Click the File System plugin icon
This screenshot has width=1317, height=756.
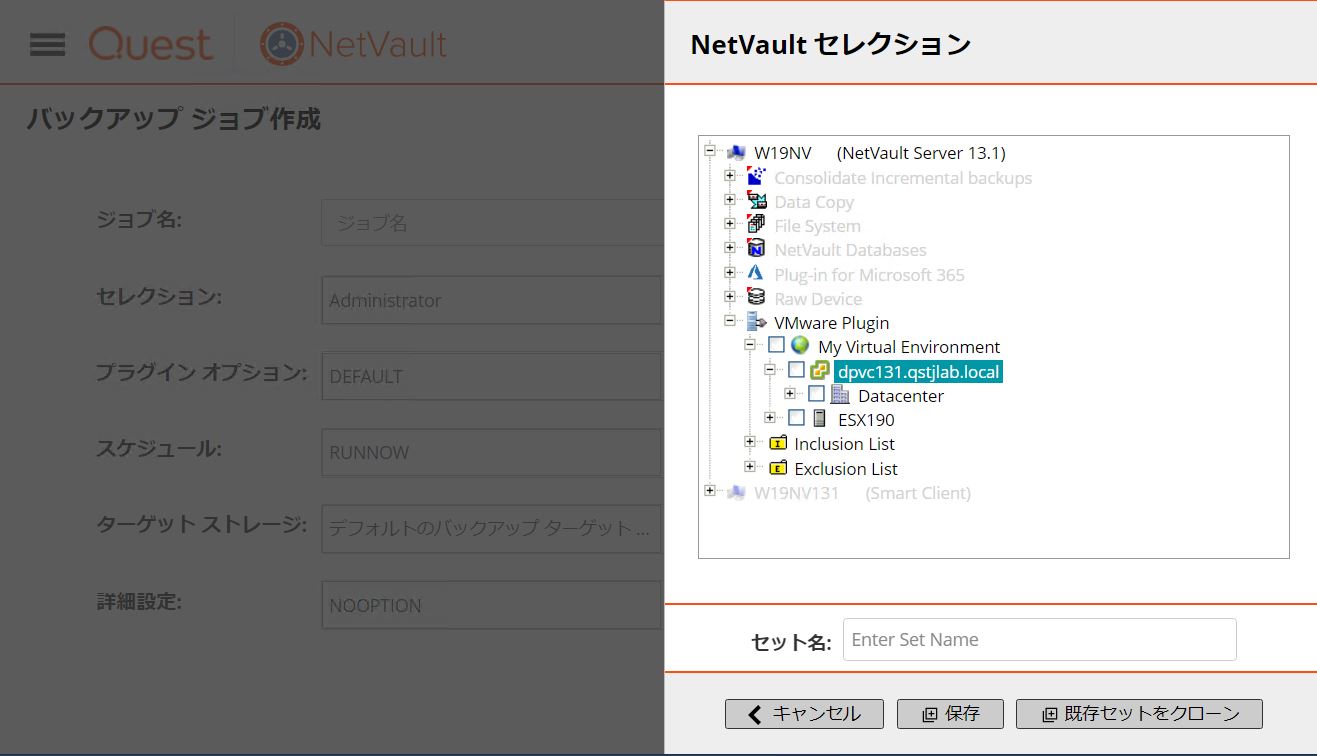point(757,225)
